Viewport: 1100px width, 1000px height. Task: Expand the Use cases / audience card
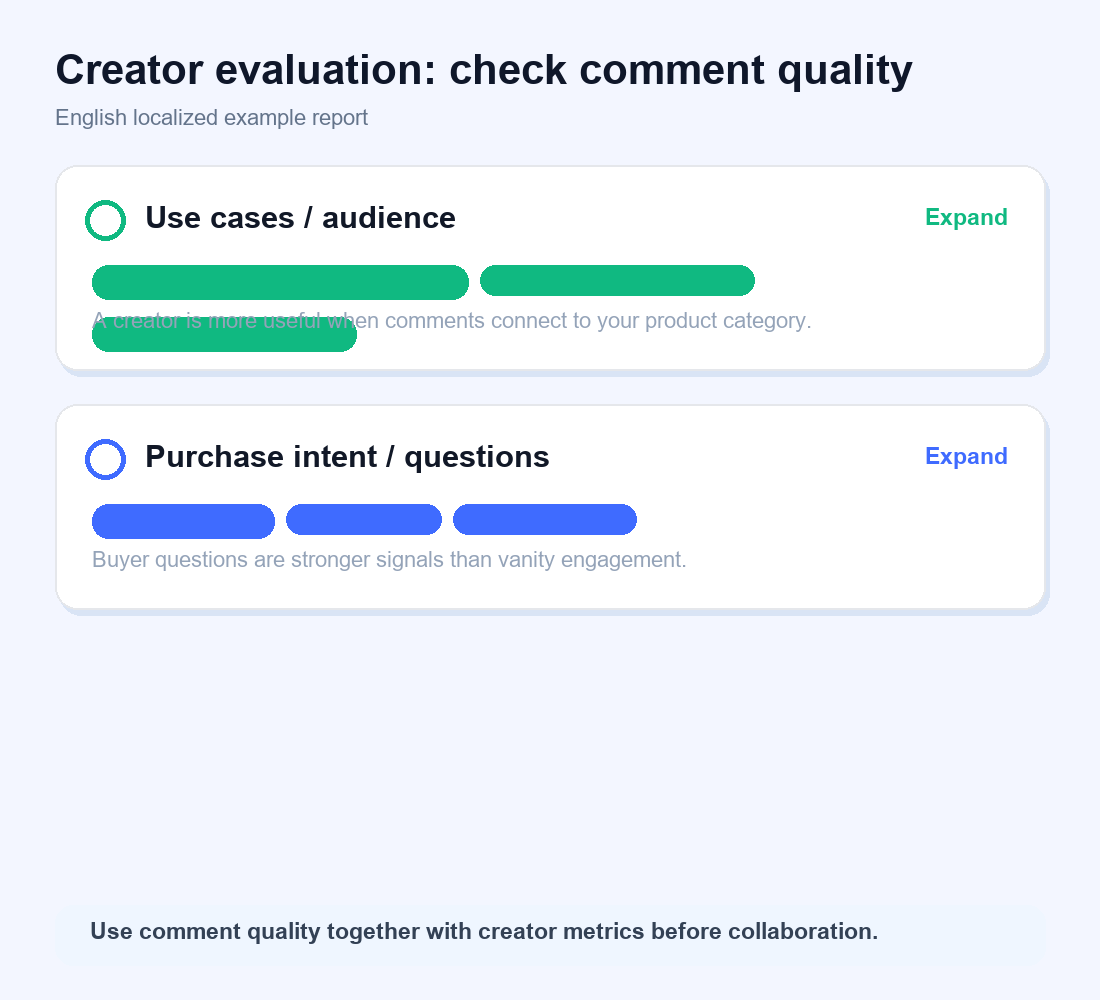(x=966, y=218)
